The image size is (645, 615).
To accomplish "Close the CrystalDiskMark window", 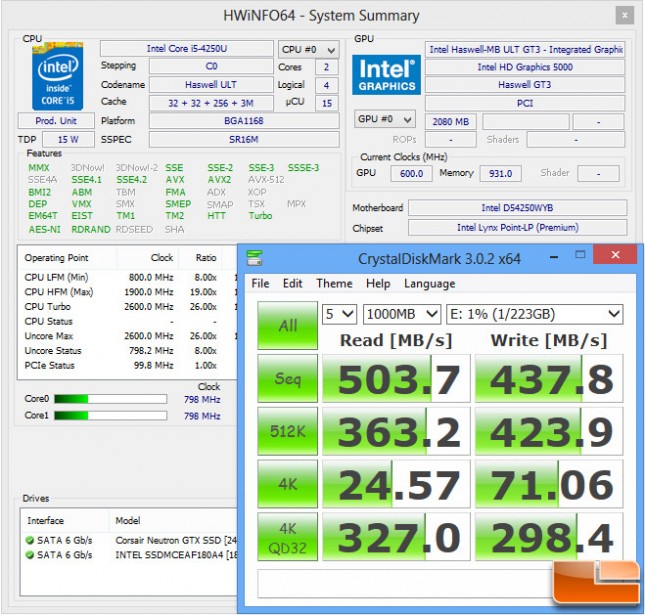I will click(x=615, y=255).
